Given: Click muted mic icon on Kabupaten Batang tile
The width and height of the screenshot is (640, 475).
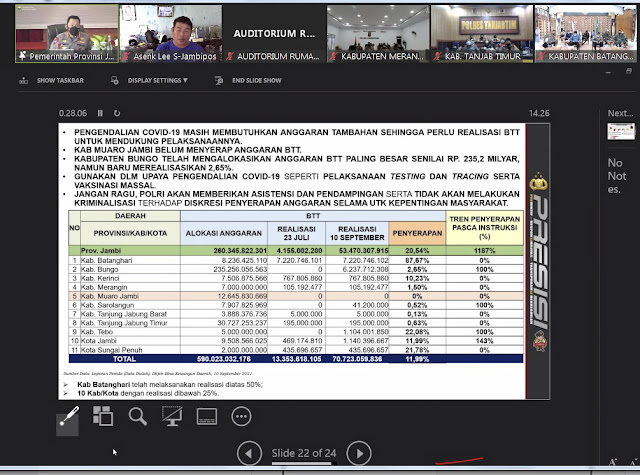Looking at the screenshot, I should pos(541,56).
